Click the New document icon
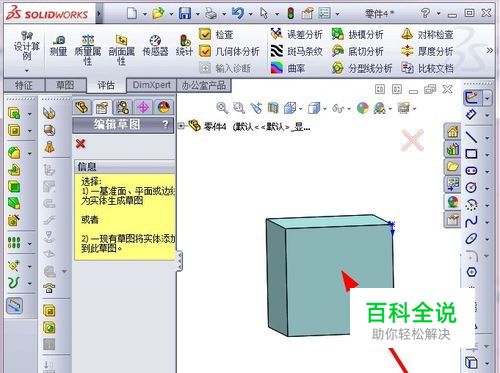The image size is (500, 373). click(x=132, y=13)
